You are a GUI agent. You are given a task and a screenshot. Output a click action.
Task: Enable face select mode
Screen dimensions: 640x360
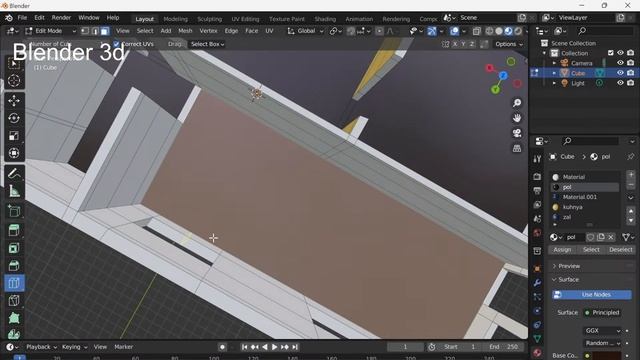105,31
